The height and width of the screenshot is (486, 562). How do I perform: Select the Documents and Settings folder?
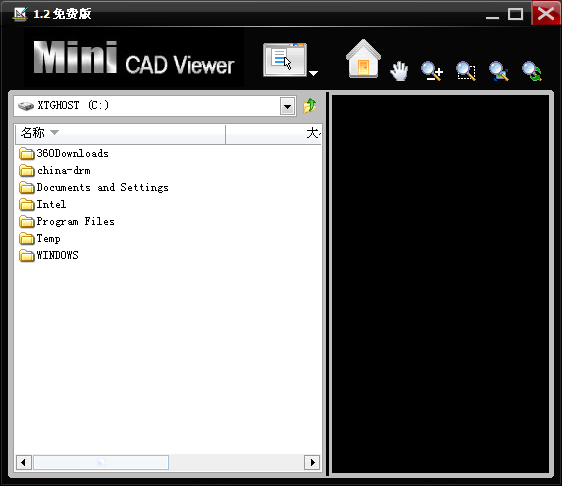pos(94,187)
